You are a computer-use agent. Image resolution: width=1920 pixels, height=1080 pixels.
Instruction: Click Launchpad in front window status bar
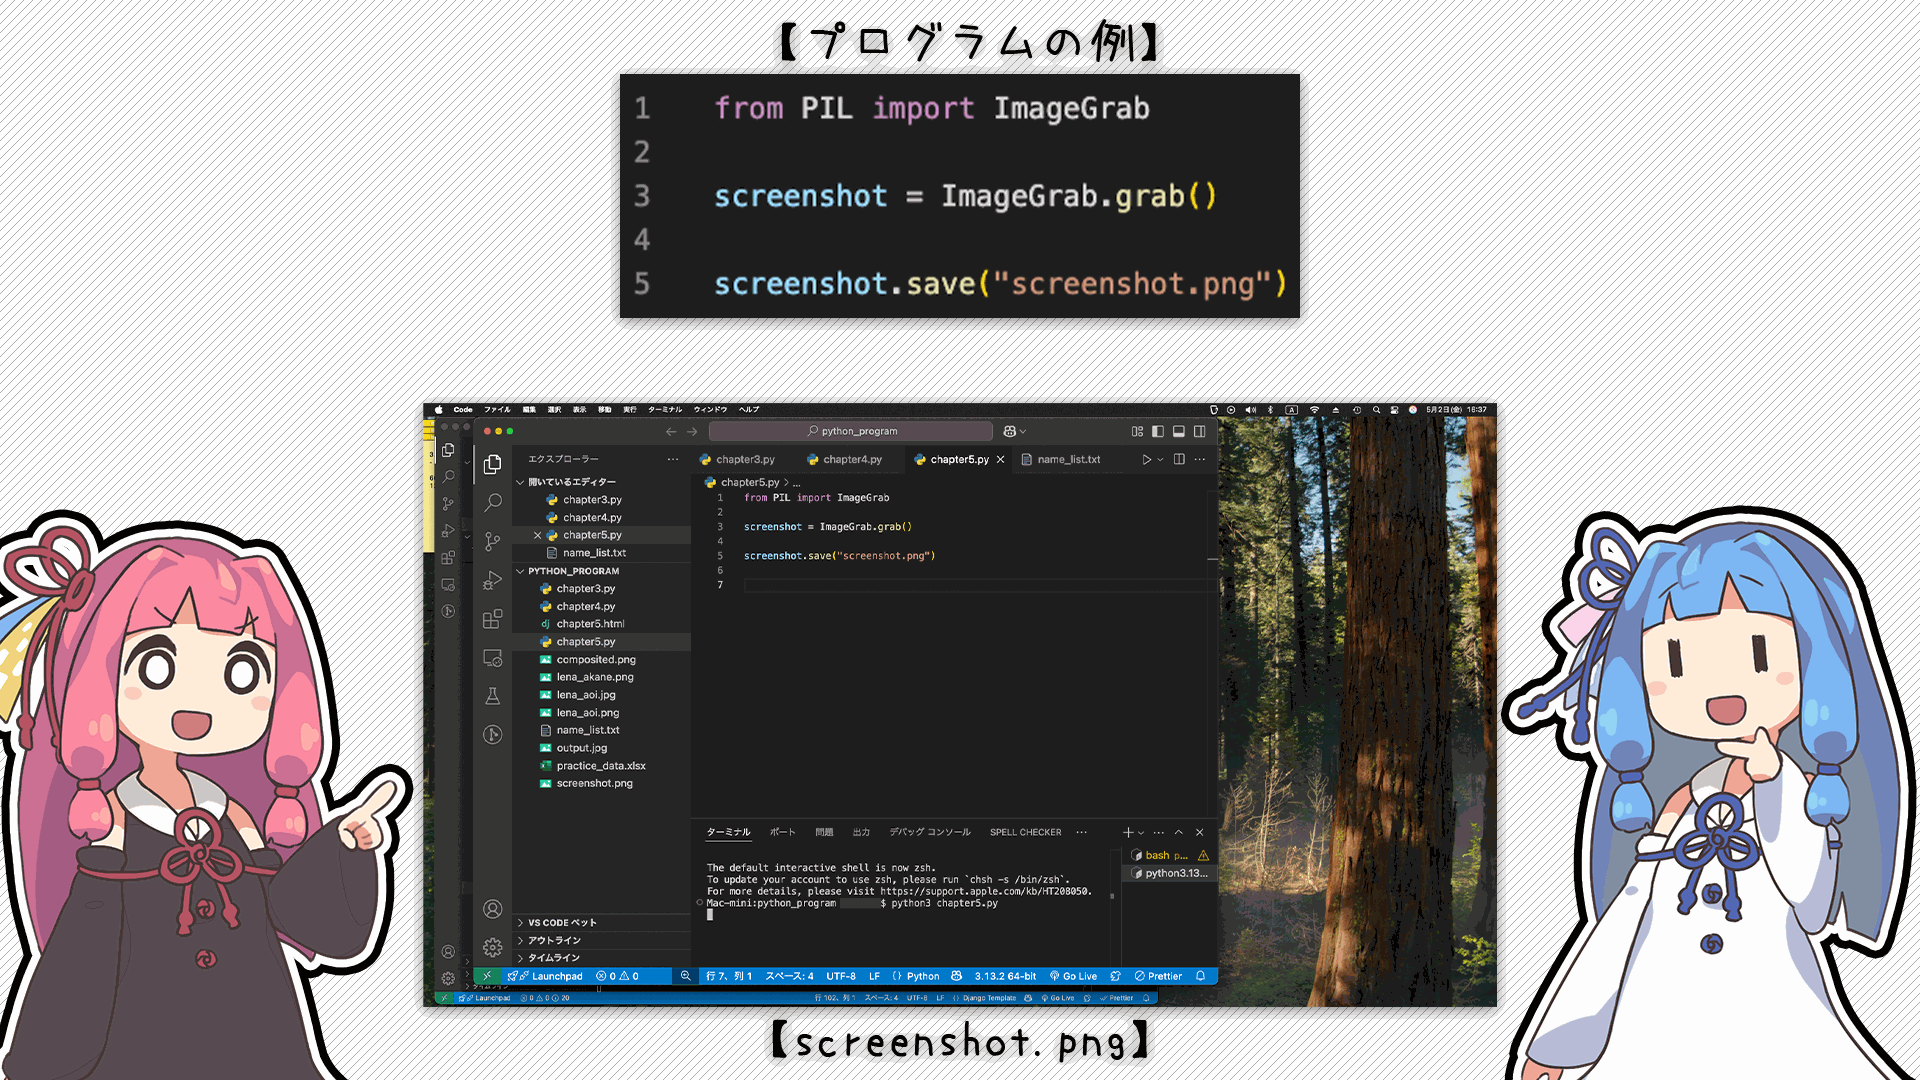coord(545,976)
